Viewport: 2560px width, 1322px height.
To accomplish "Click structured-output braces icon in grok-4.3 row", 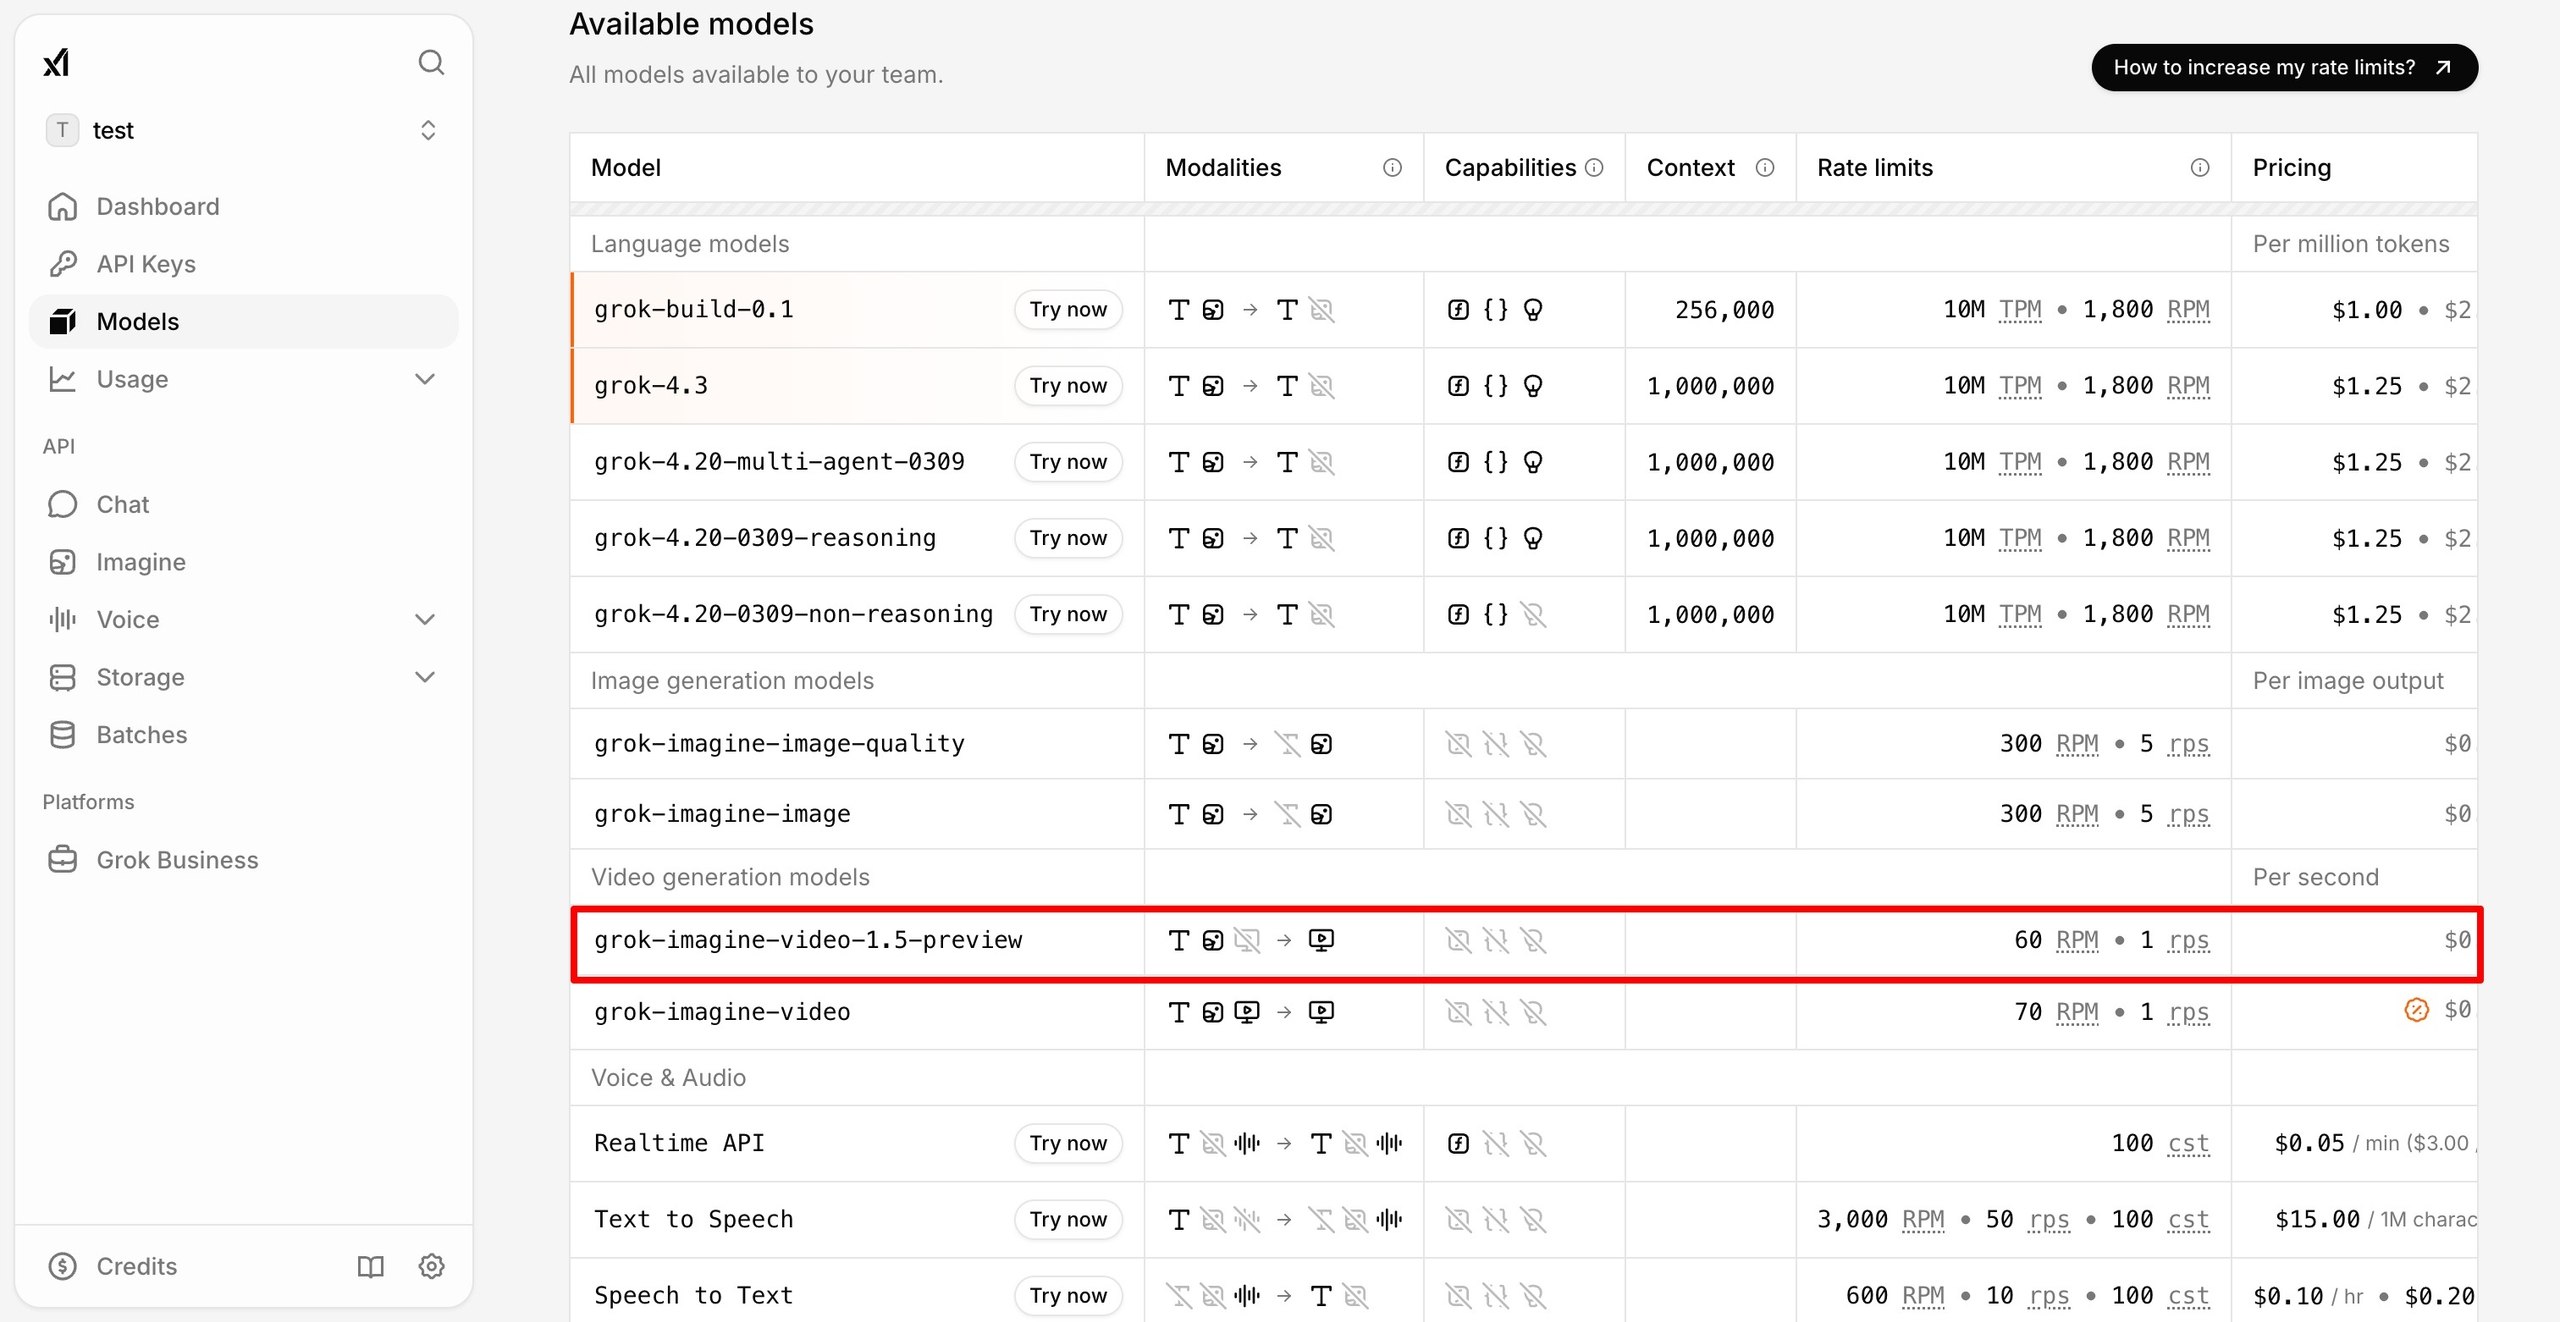I will pyautogui.click(x=1496, y=386).
